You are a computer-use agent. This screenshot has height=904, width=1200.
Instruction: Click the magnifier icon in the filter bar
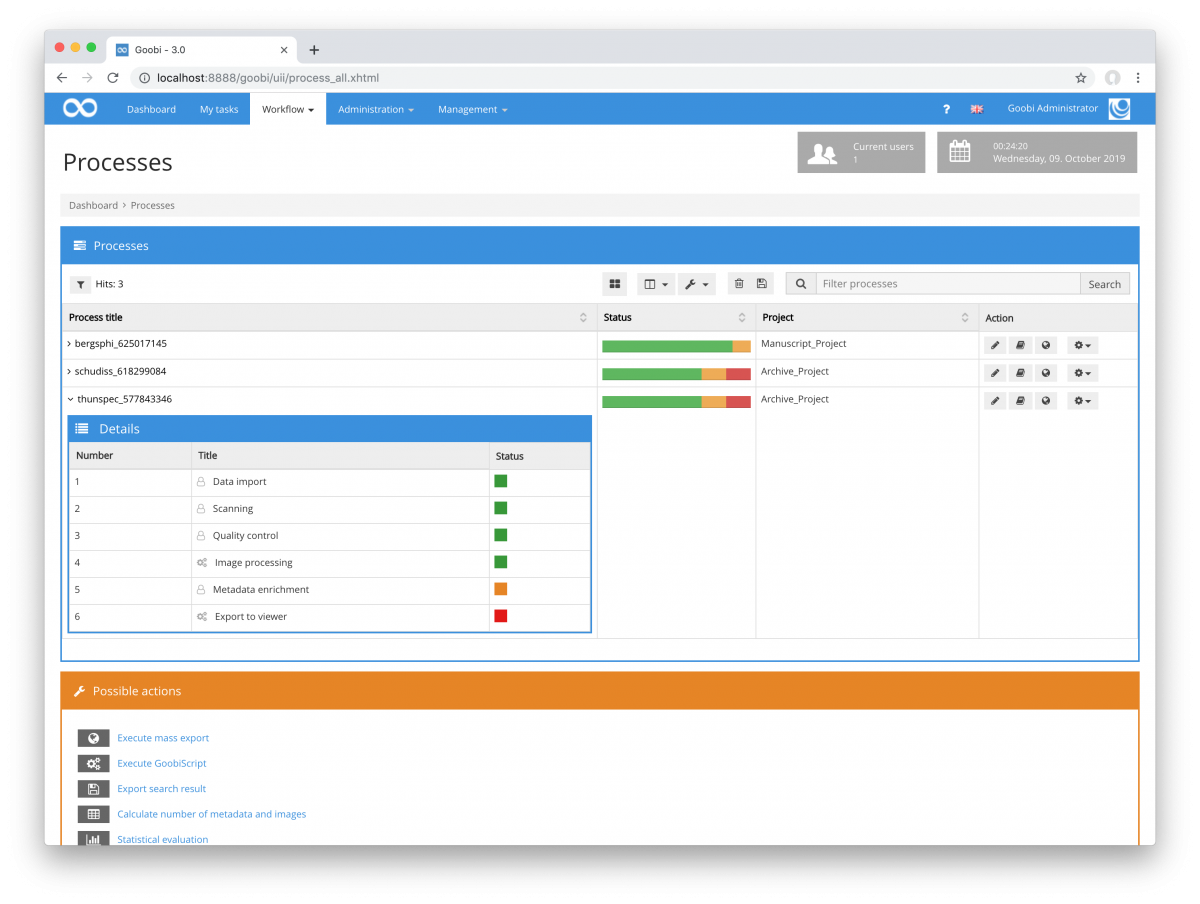[800, 283]
